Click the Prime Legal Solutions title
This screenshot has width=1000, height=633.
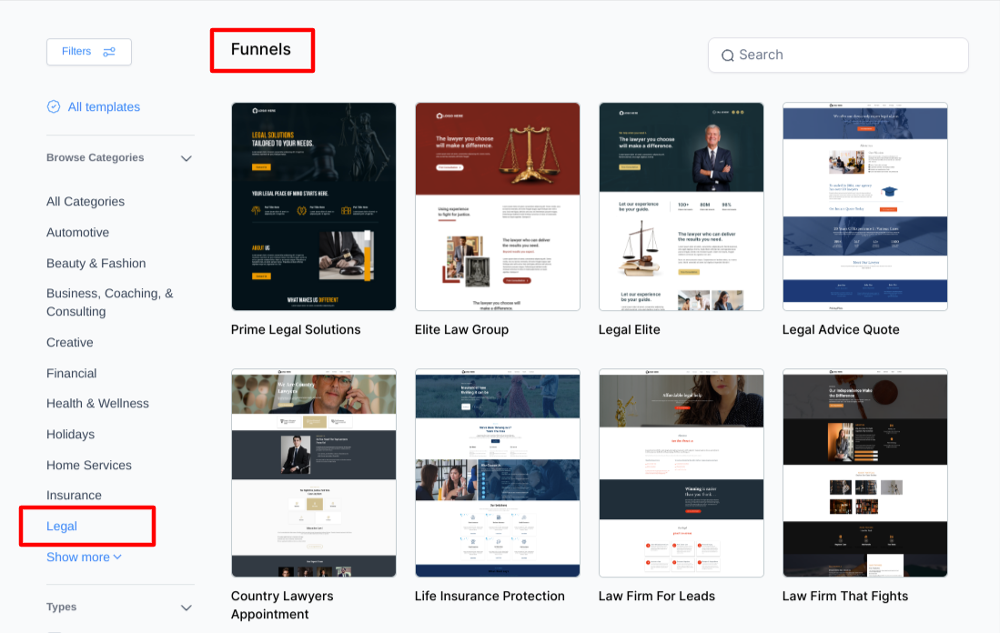coord(296,330)
